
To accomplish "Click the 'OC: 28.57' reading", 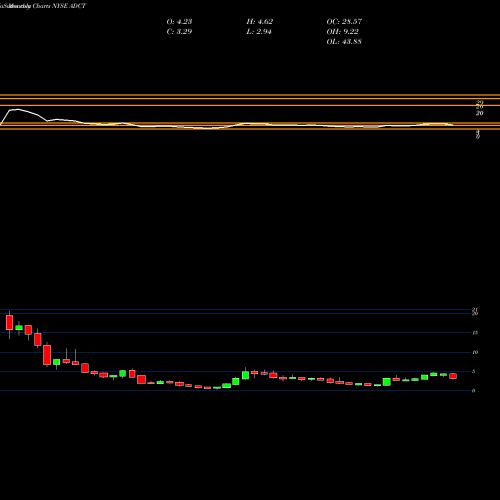I will pyautogui.click(x=344, y=22).
